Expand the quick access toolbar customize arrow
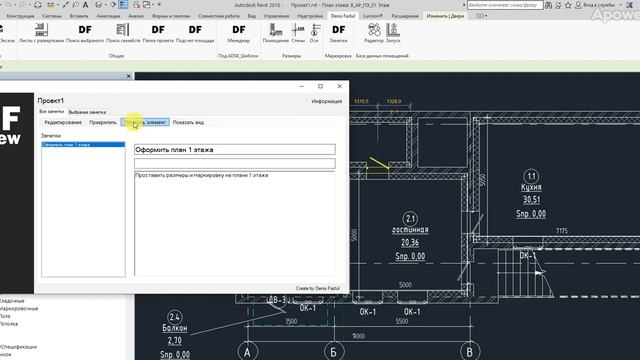640x360 pixels. tap(159, 5)
